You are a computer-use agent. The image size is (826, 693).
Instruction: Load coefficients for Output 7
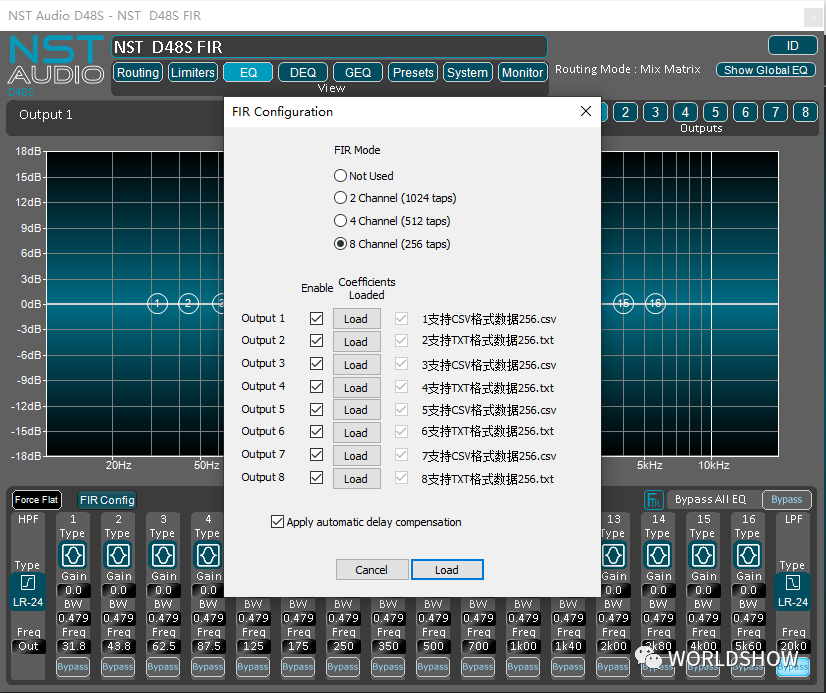(x=356, y=456)
